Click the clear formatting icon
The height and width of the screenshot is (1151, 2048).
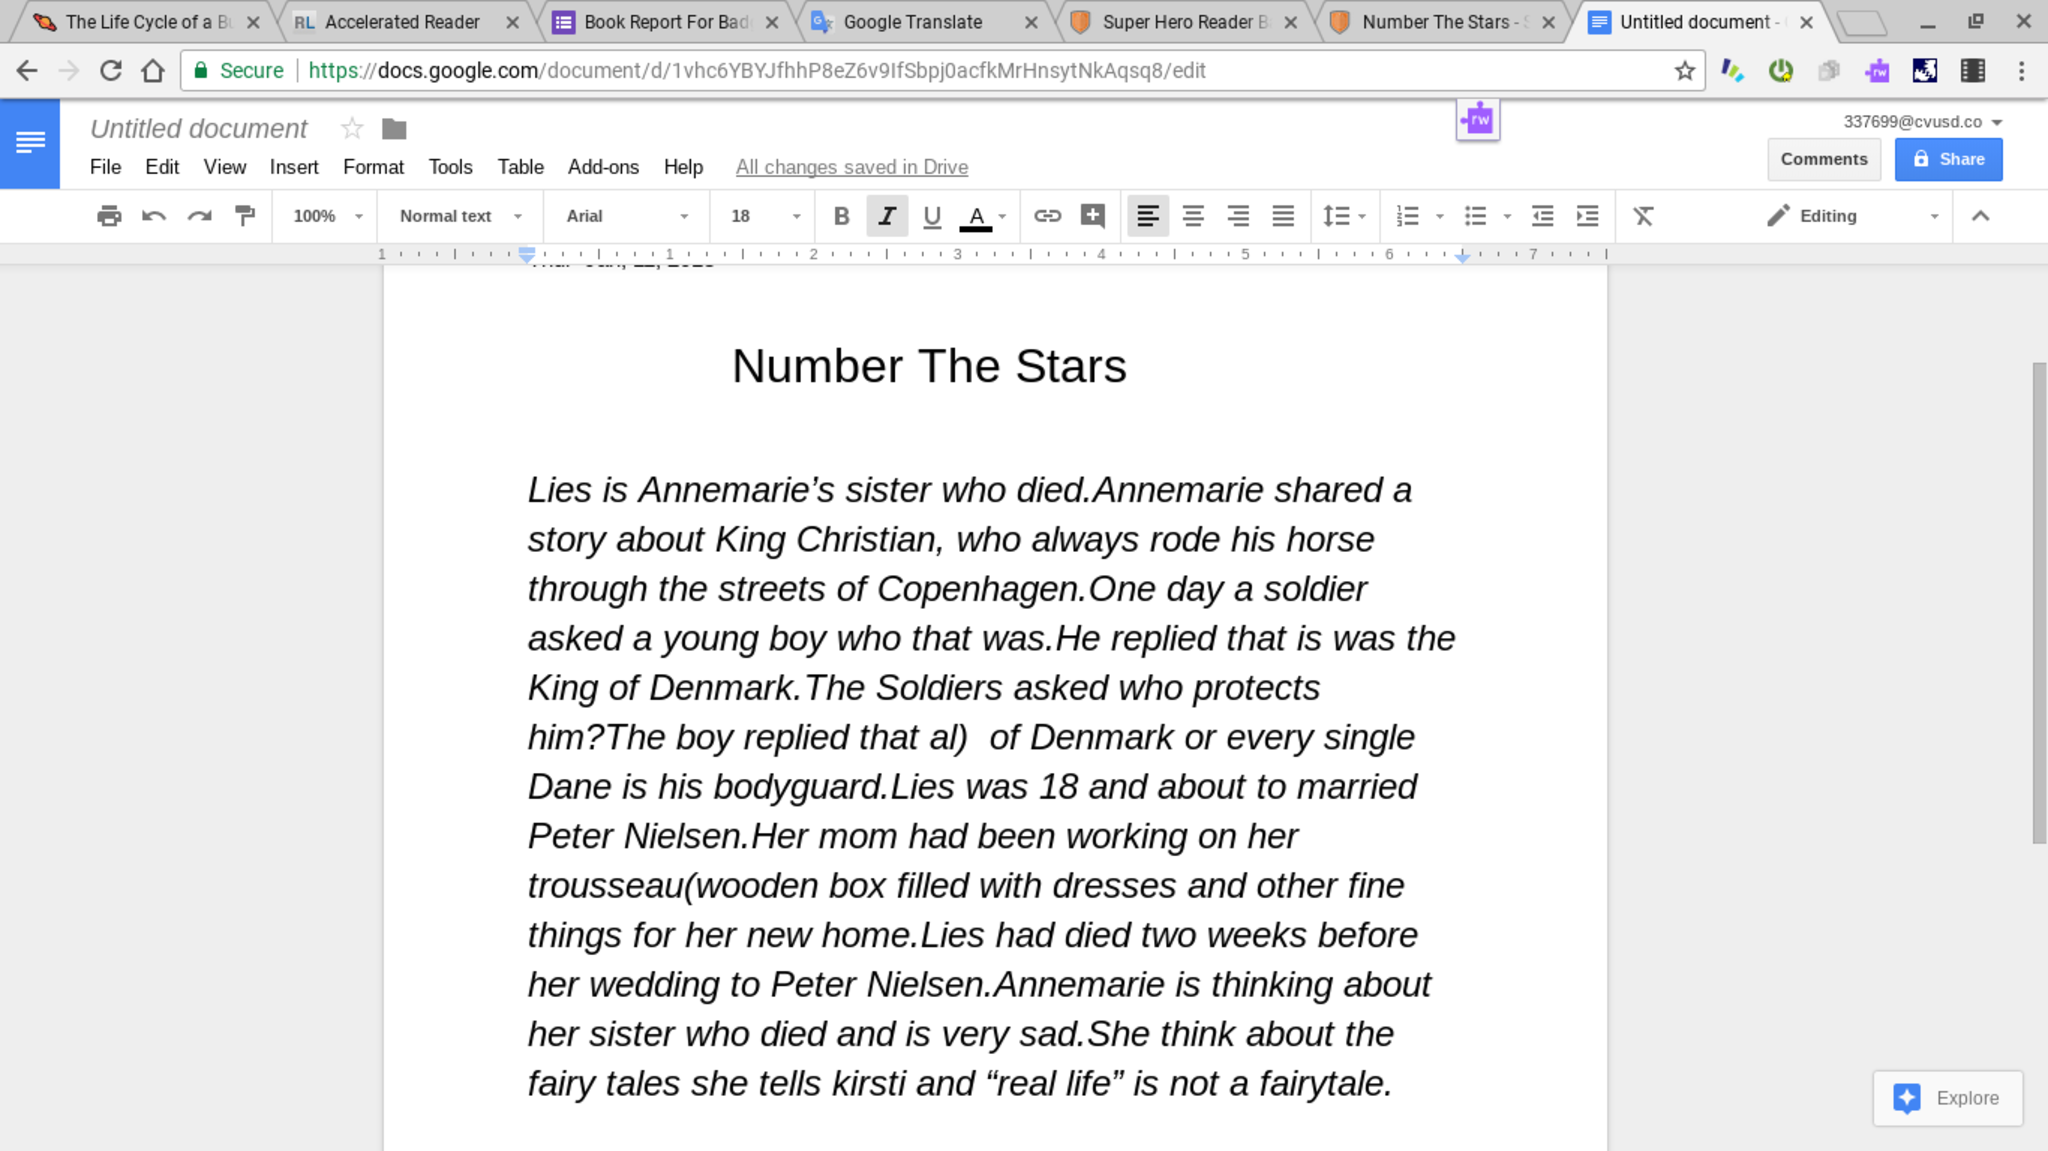tap(1643, 216)
